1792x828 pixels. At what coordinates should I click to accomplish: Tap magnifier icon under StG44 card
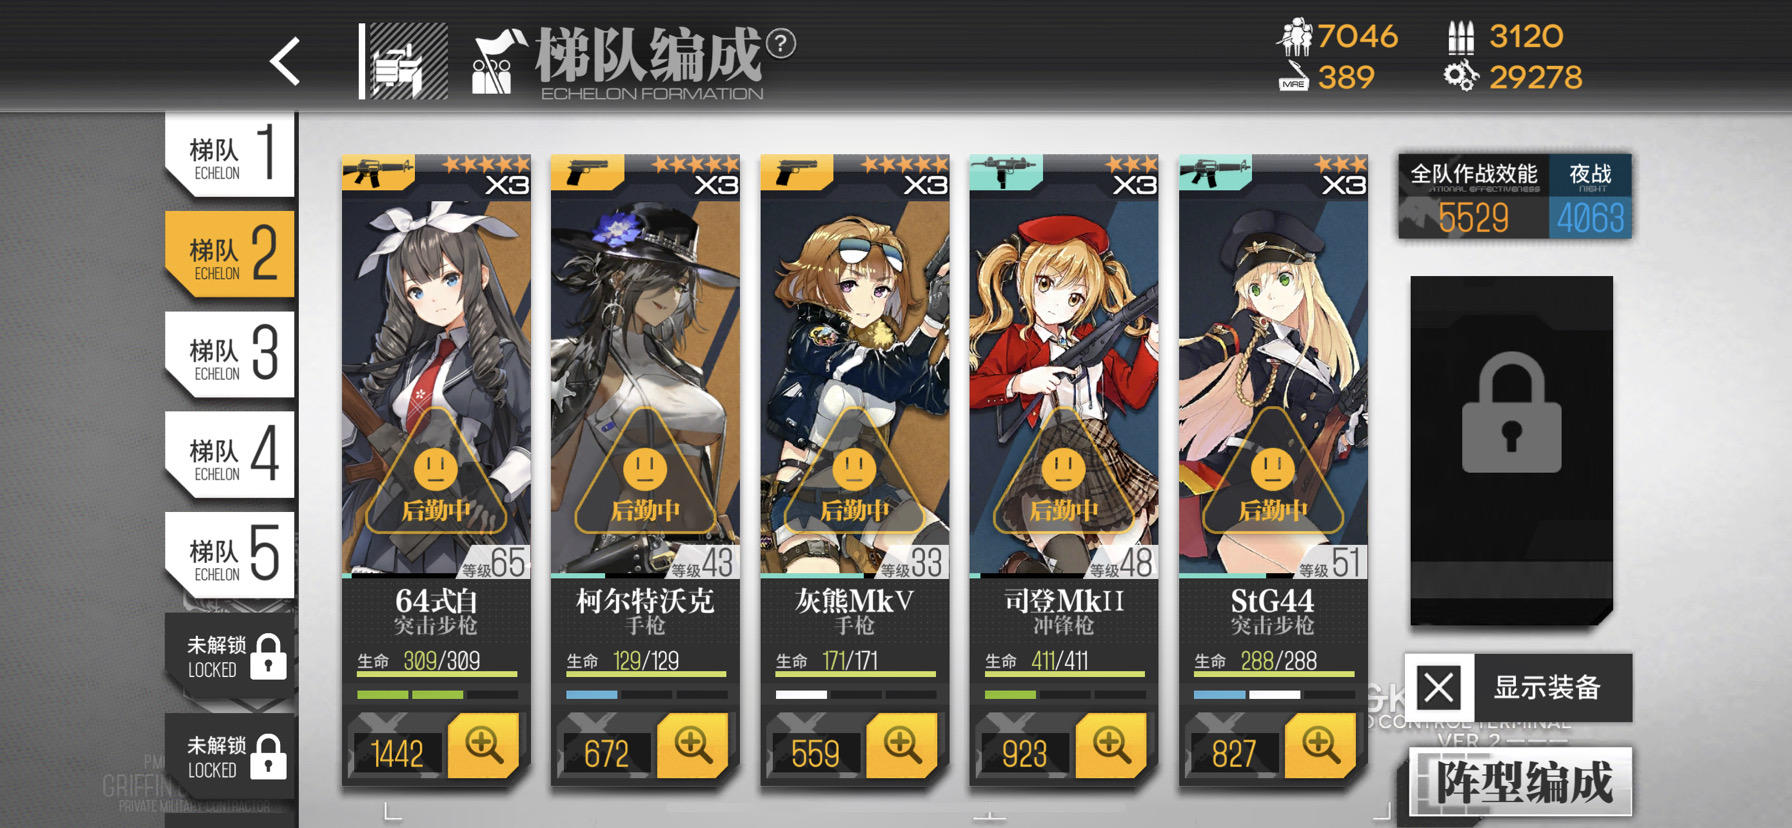[x=1320, y=745]
